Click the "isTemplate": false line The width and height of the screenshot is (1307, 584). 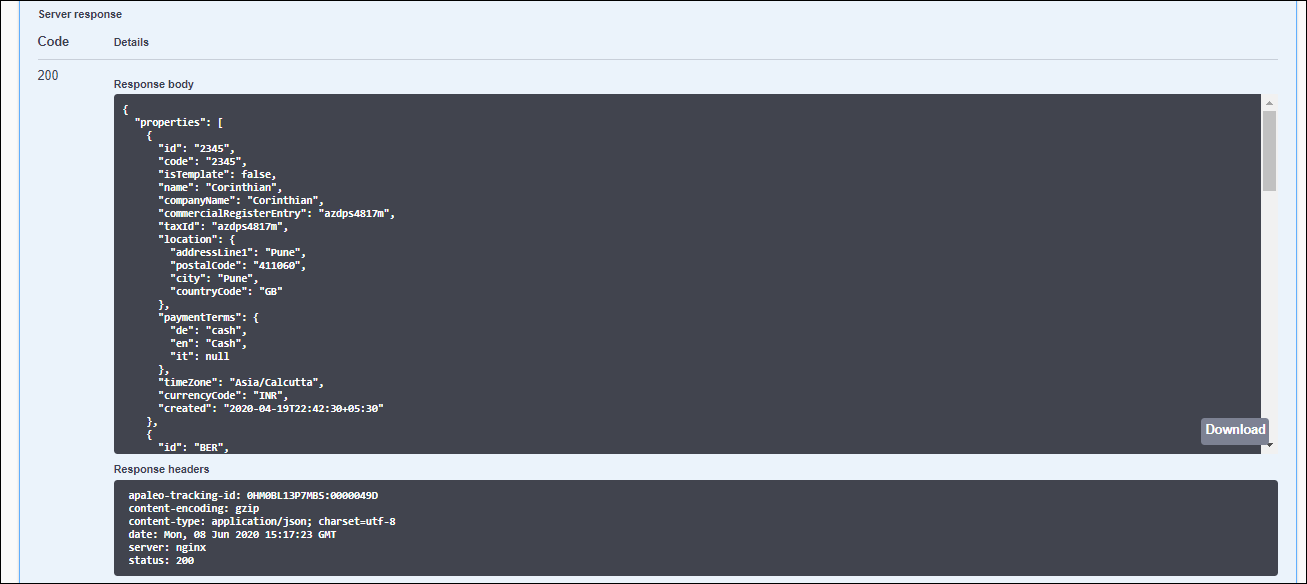point(217,174)
